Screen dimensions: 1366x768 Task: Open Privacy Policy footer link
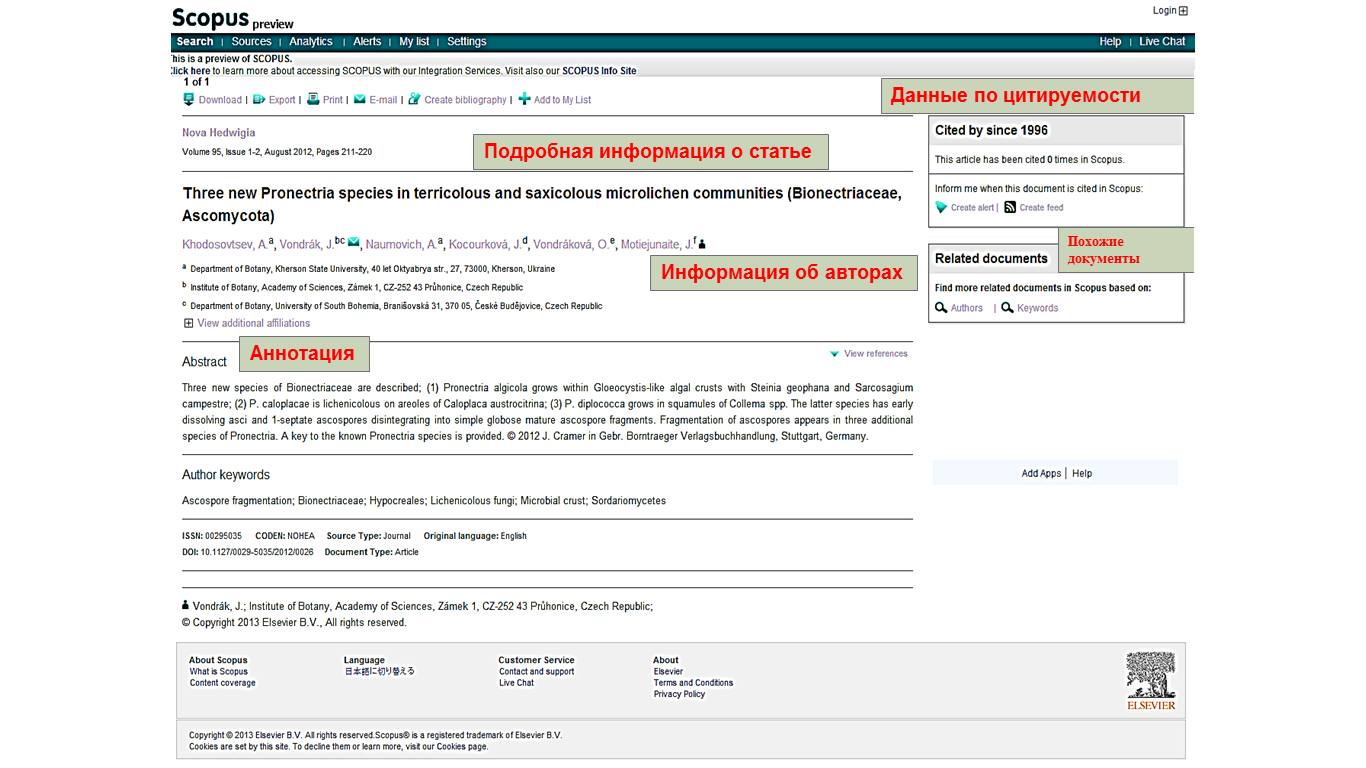tap(680, 694)
